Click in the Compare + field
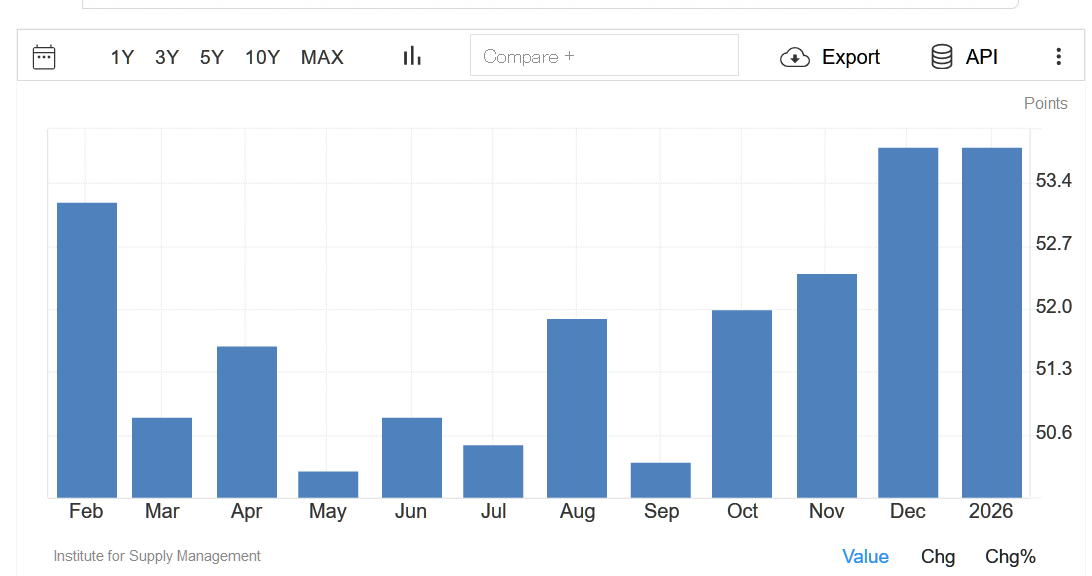 coord(604,56)
